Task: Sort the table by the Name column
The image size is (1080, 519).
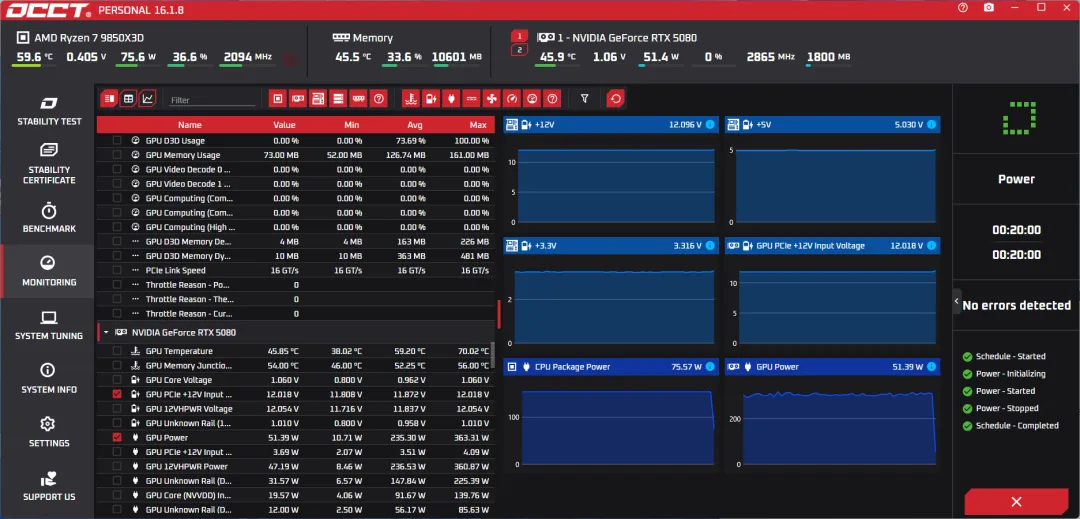Action: tap(190, 125)
